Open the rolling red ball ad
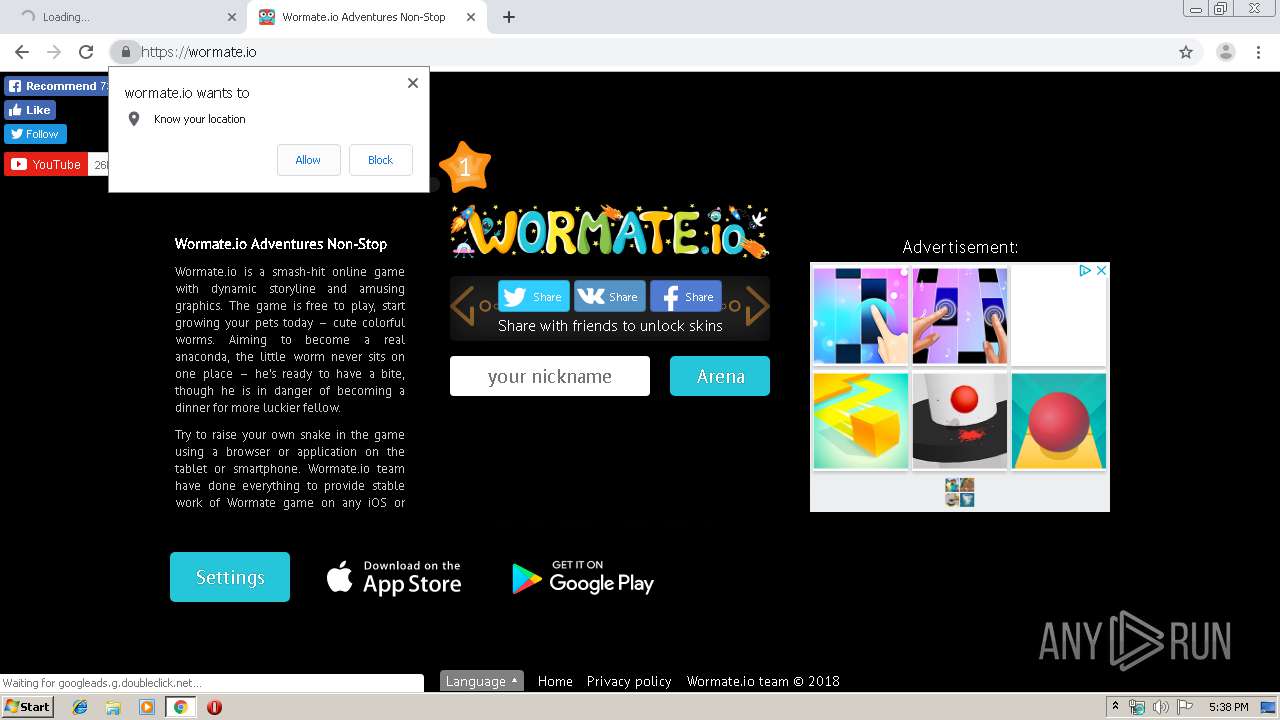Viewport: 1280px width, 720px height. coord(1059,421)
